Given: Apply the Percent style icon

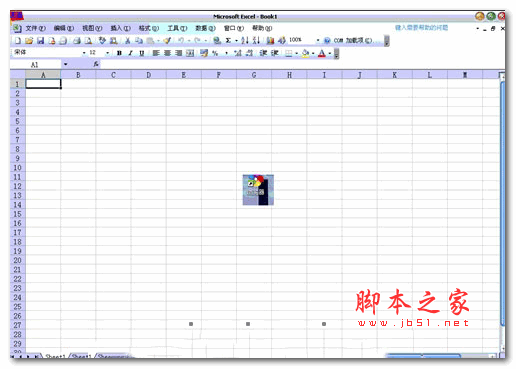Looking at the screenshot, I should click(x=215, y=53).
